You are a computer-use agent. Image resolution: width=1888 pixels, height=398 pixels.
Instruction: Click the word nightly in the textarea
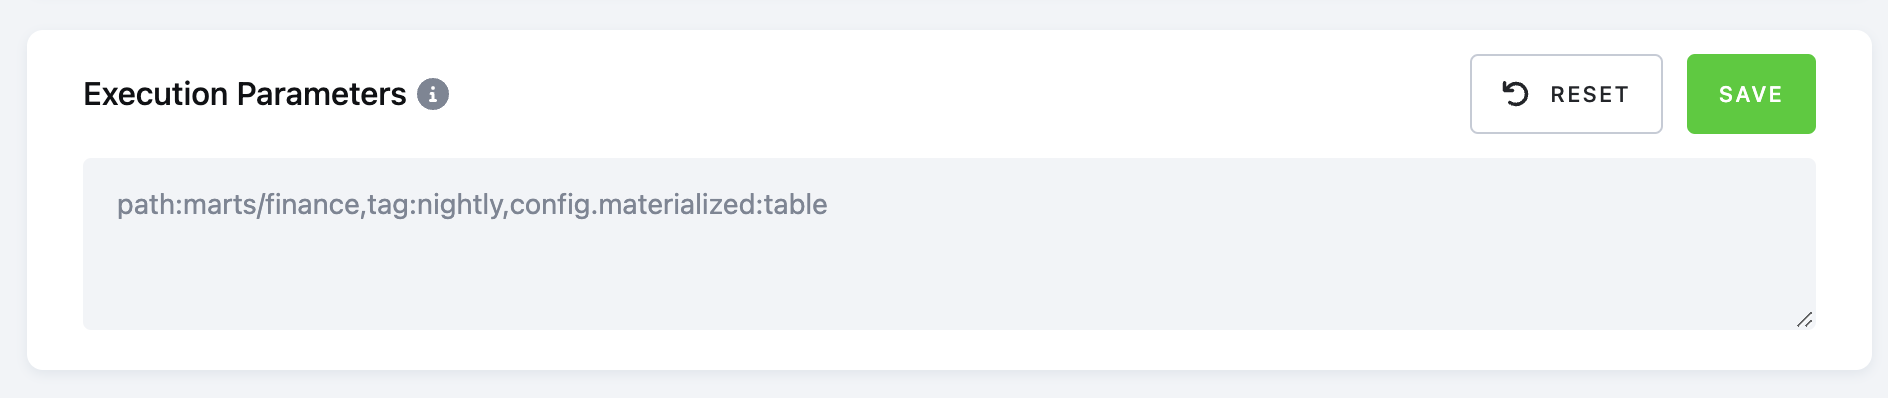coord(460,205)
